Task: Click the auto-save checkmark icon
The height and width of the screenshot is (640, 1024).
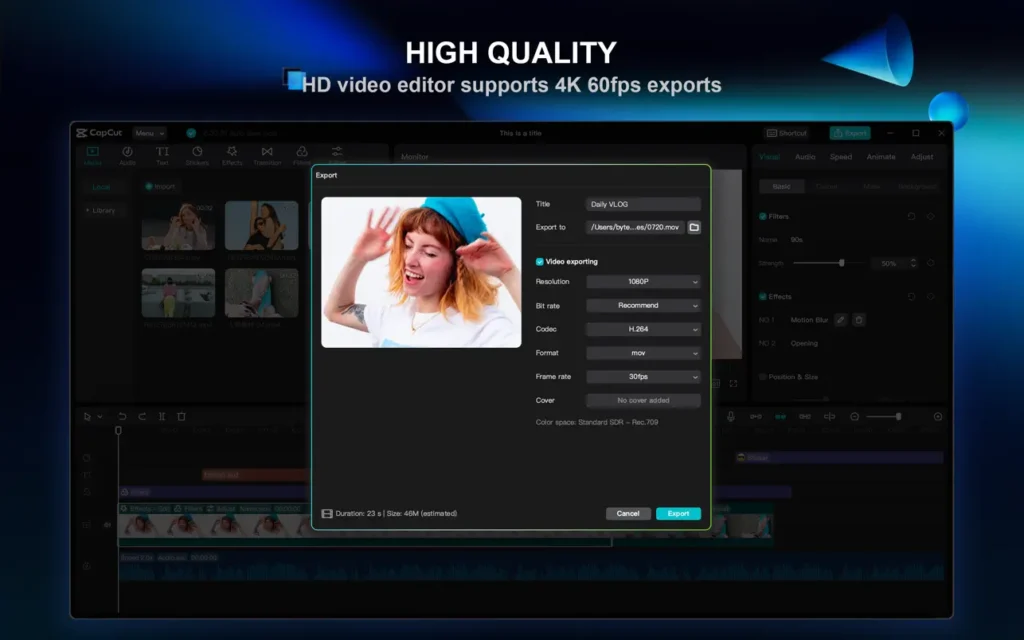Action: click(191, 133)
